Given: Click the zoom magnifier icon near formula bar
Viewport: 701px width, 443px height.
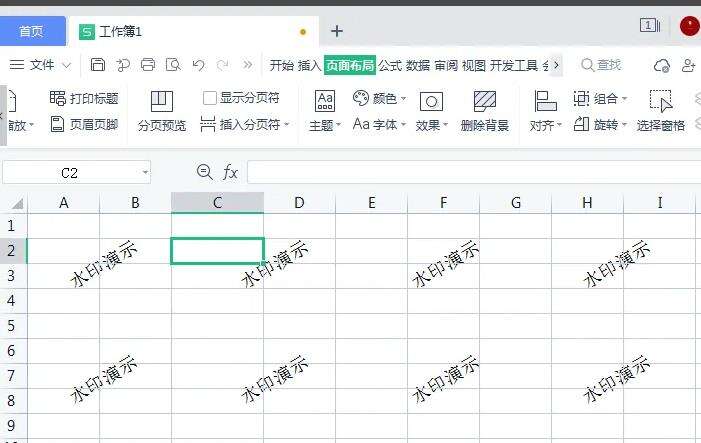Looking at the screenshot, I should [205, 172].
